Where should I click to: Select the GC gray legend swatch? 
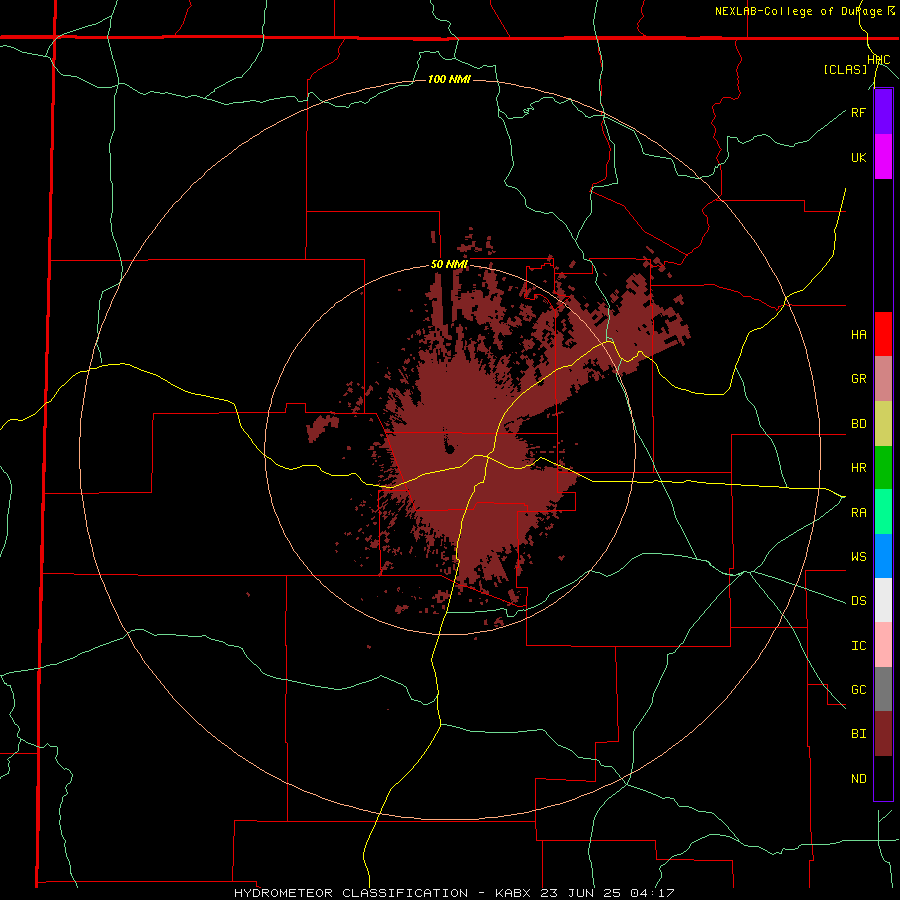click(883, 689)
